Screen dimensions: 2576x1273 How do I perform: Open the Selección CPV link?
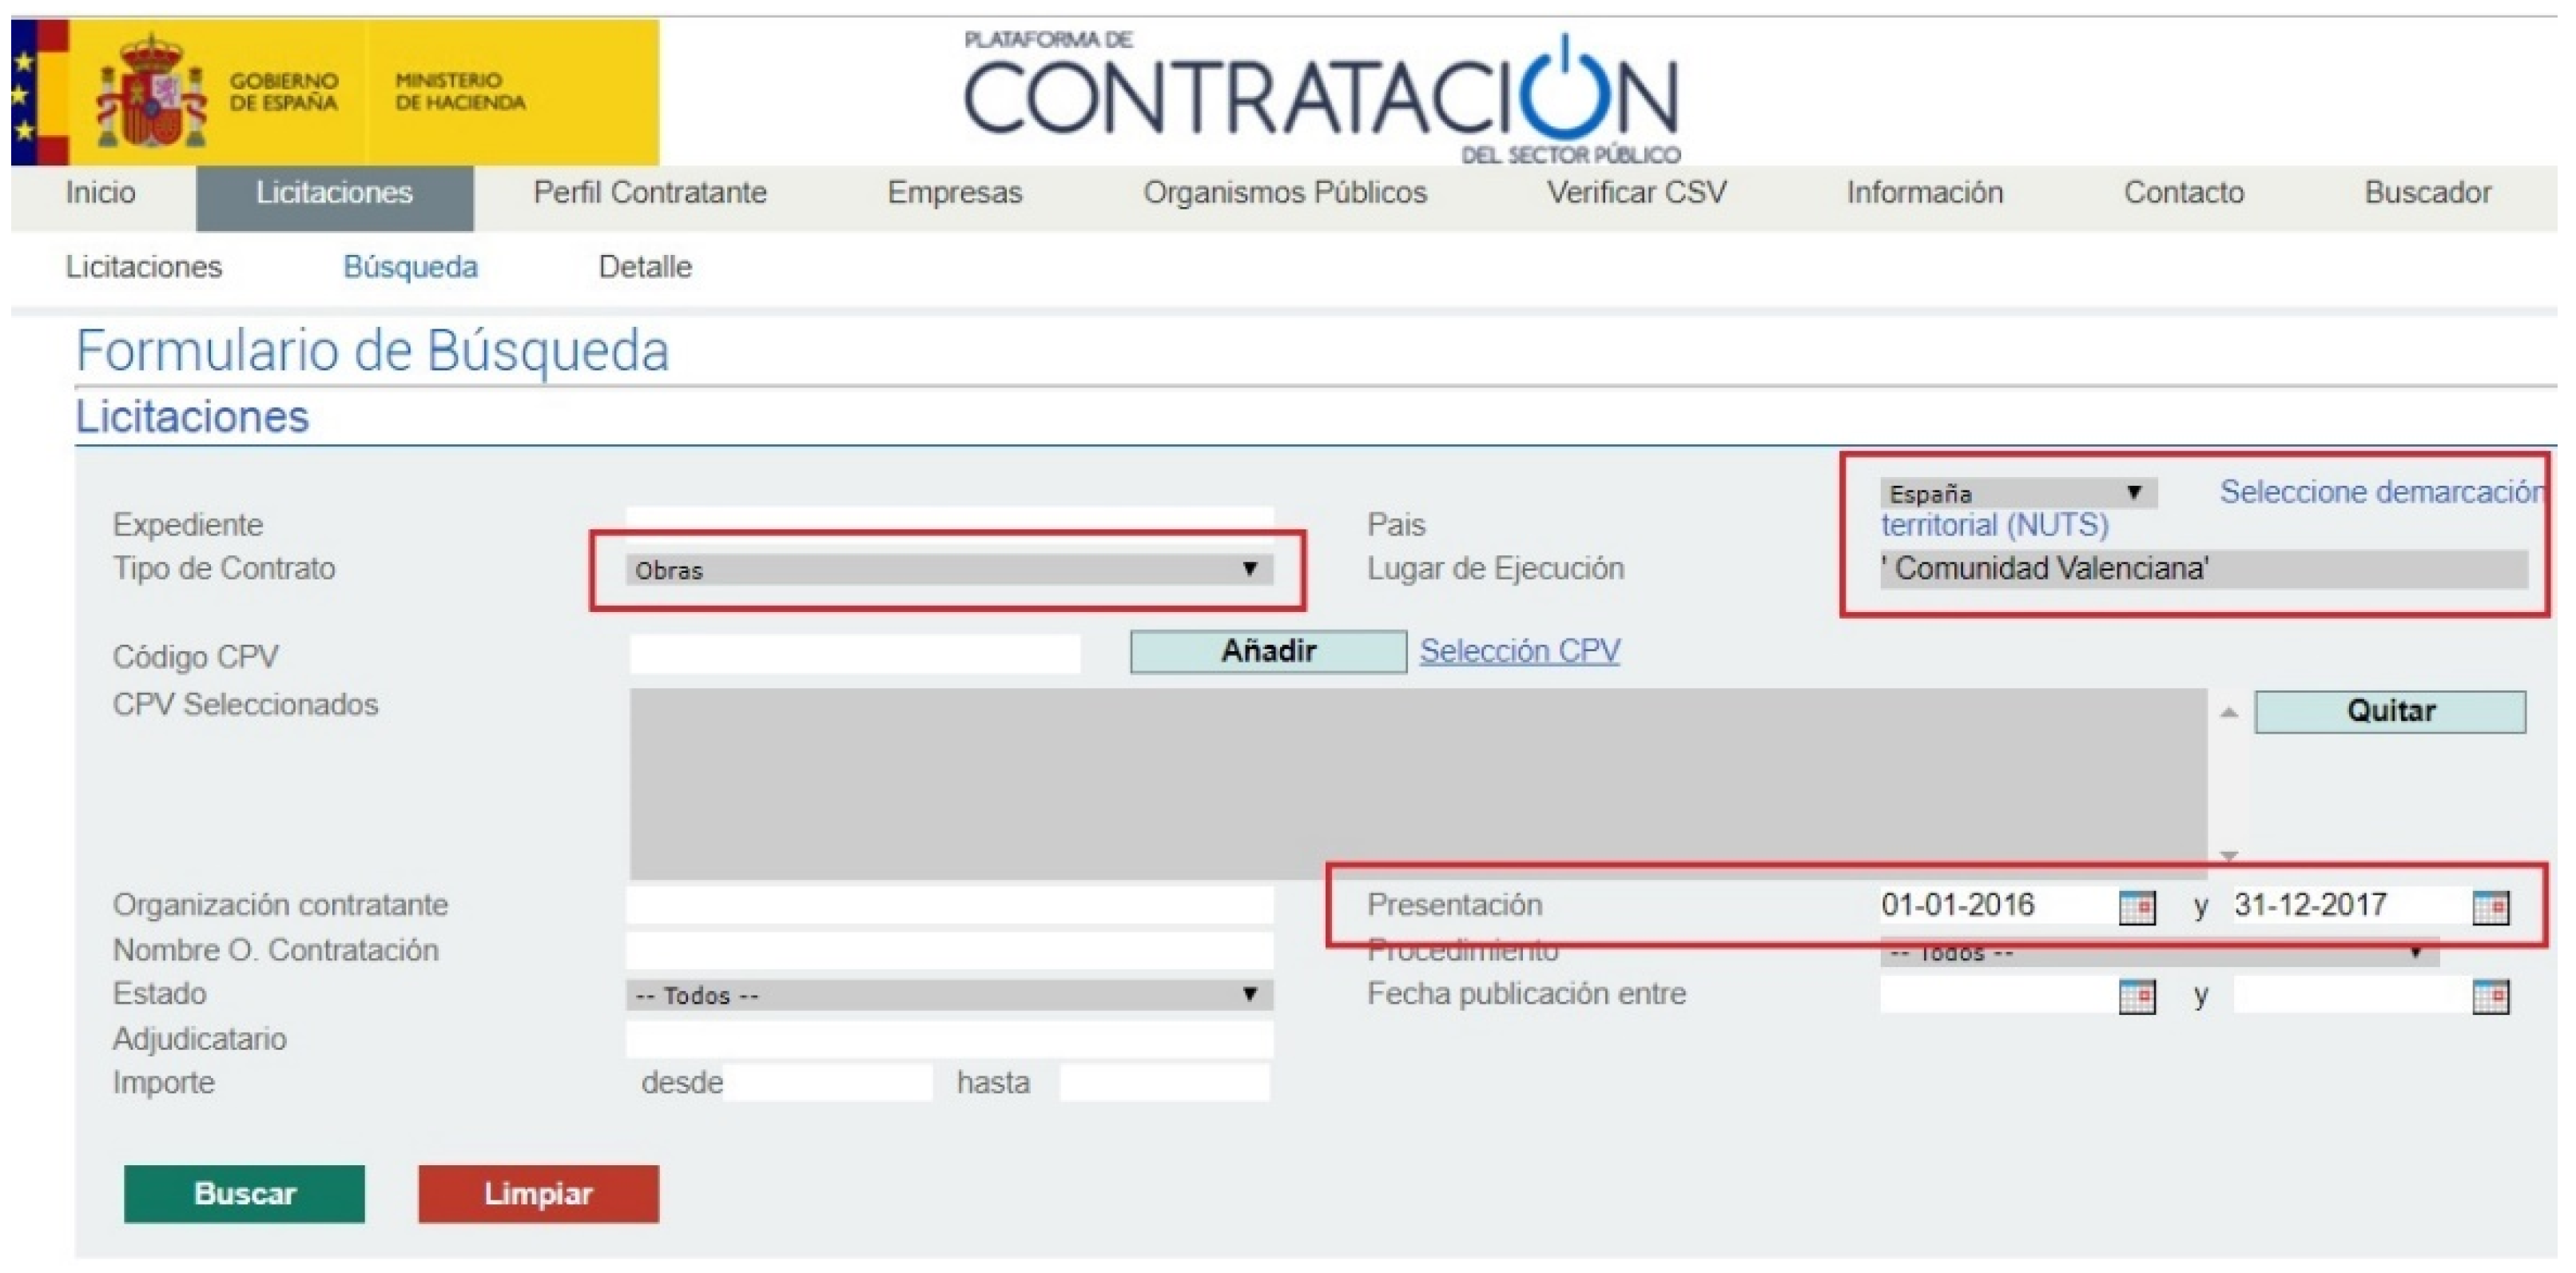click(x=1520, y=651)
